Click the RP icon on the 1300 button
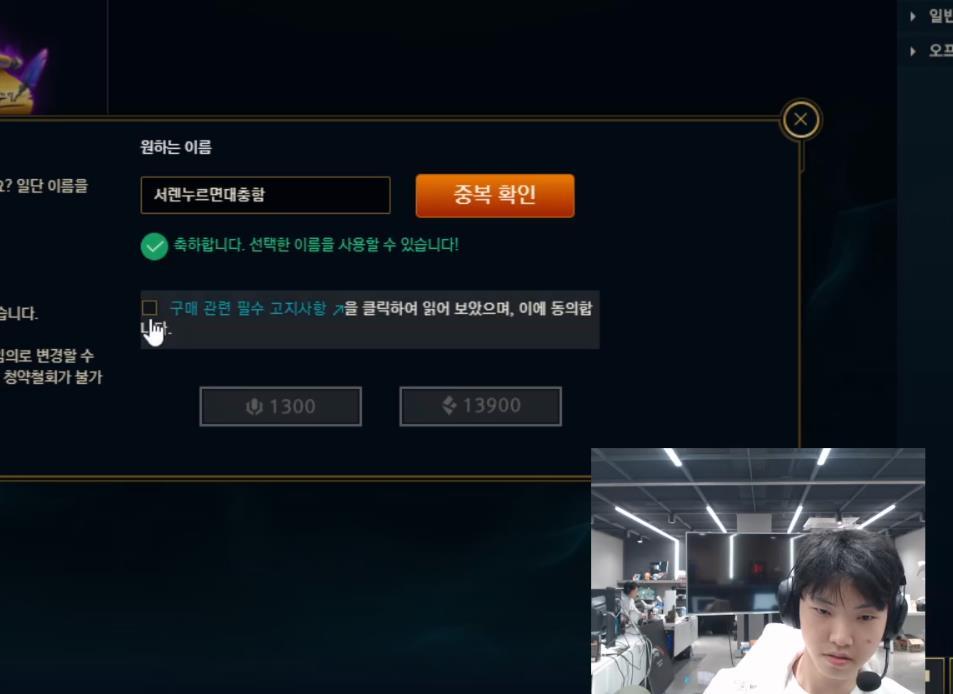The width and height of the screenshot is (953, 694). (254, 407)
